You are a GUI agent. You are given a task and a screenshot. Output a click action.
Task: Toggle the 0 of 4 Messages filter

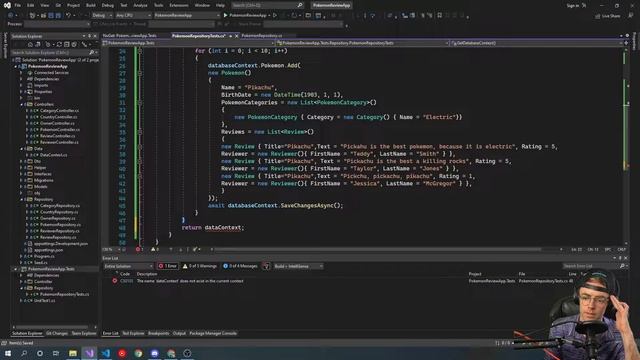click(240, 266)
